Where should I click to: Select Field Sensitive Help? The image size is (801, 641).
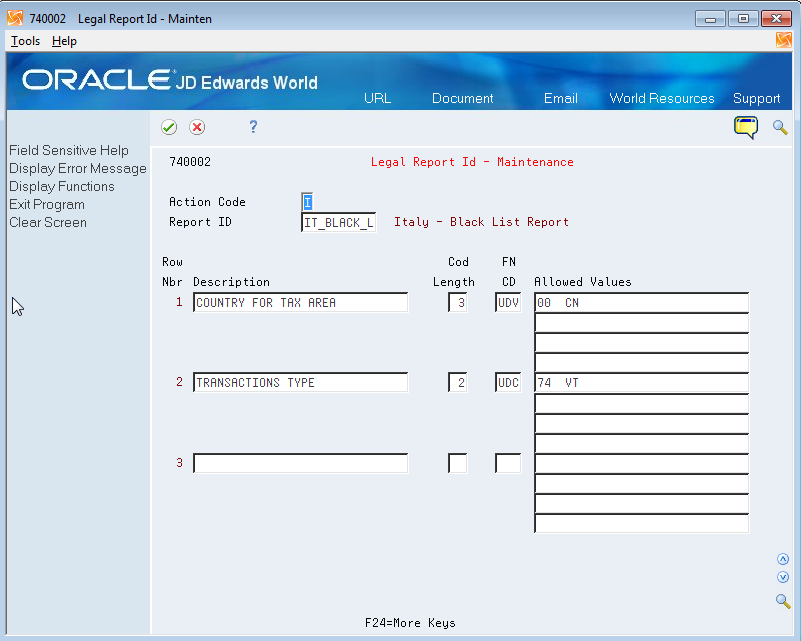pyautogui.click(x=69, y=150)
